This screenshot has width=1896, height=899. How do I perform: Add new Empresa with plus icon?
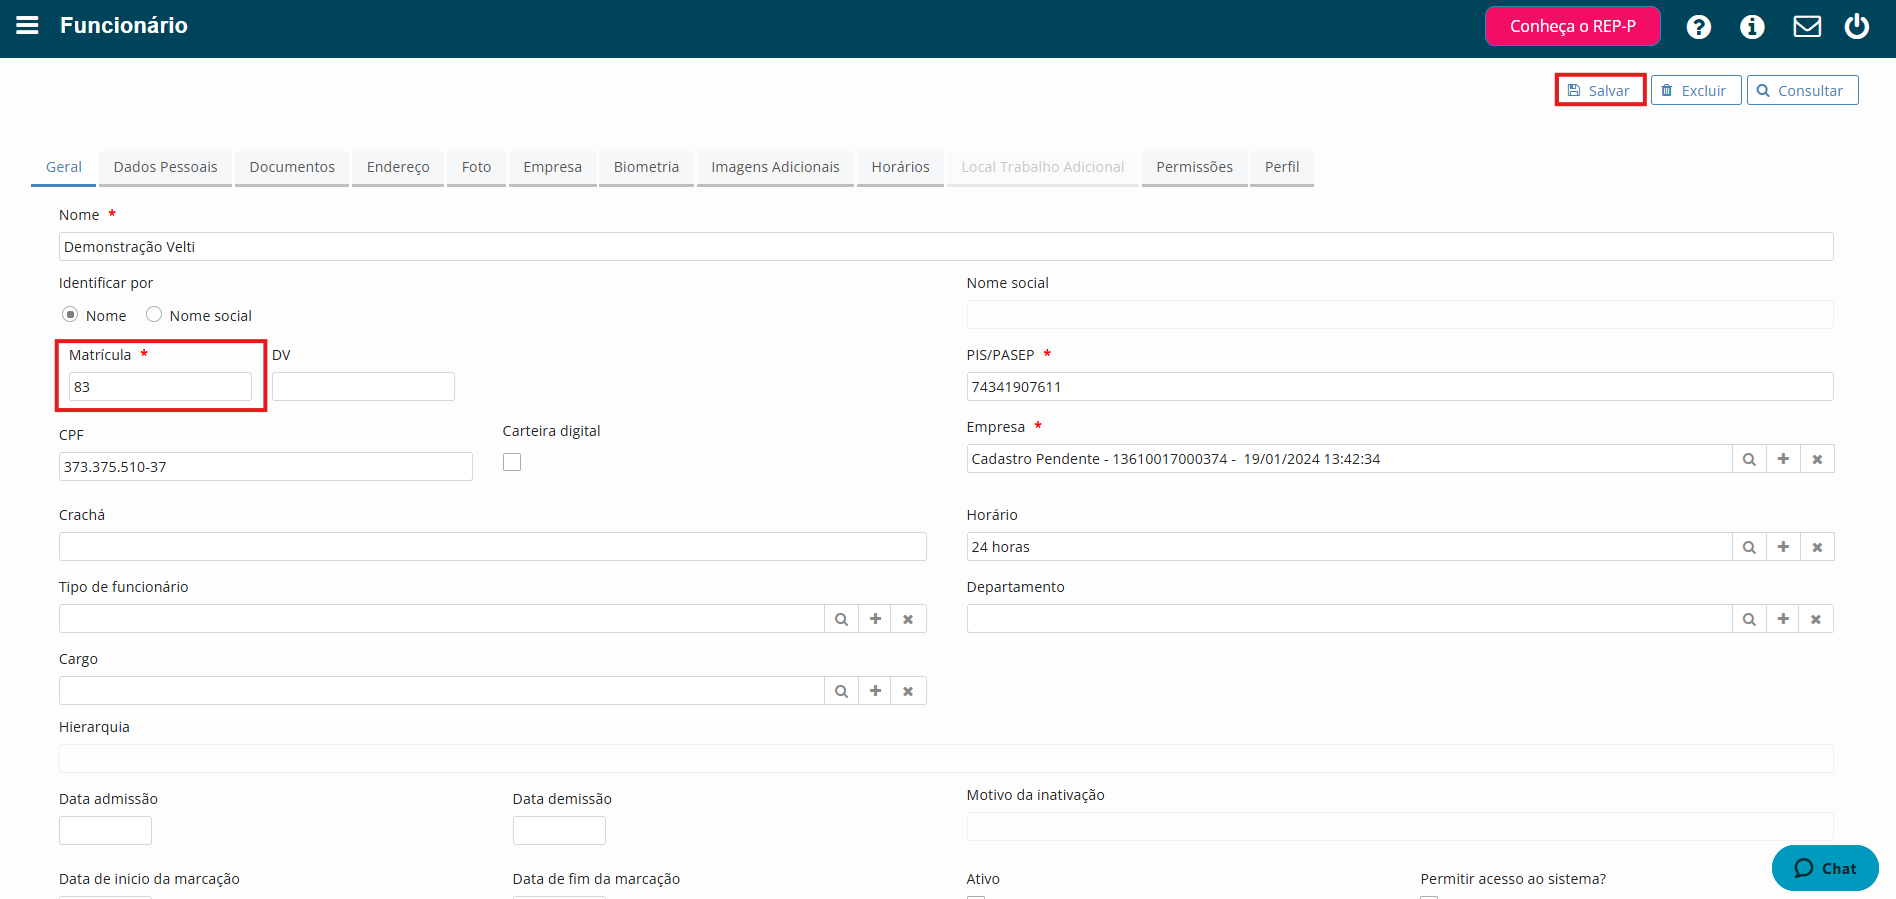tap(1783, 459)
